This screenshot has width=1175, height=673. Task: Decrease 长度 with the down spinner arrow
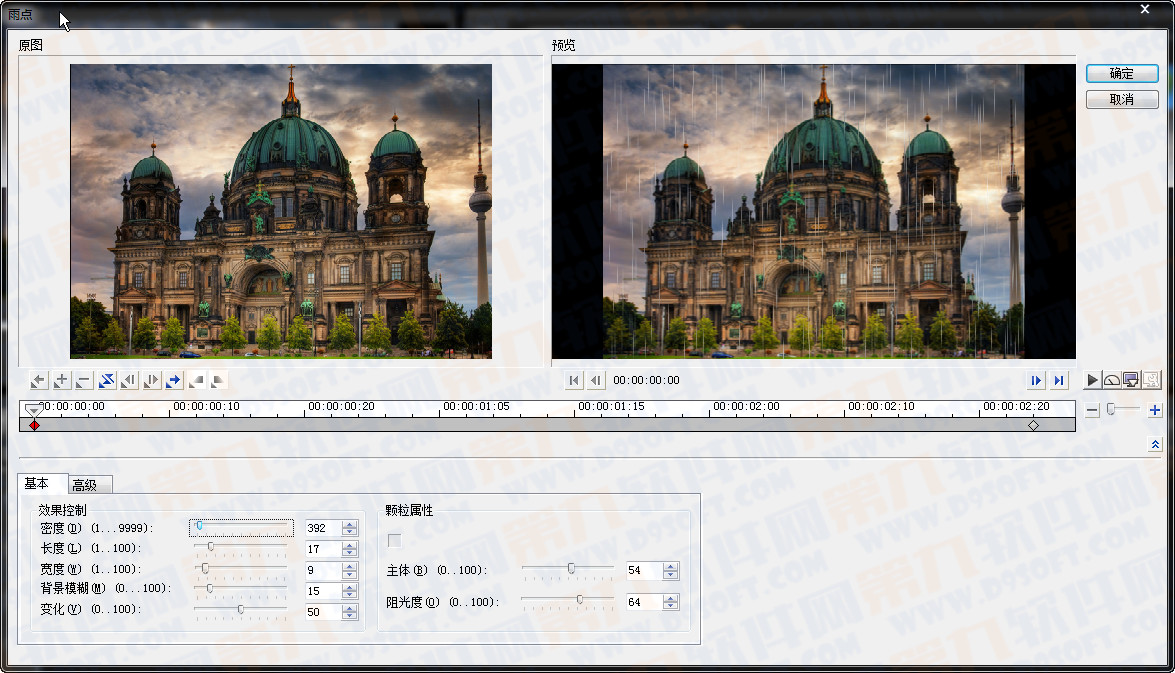(349, 553)
